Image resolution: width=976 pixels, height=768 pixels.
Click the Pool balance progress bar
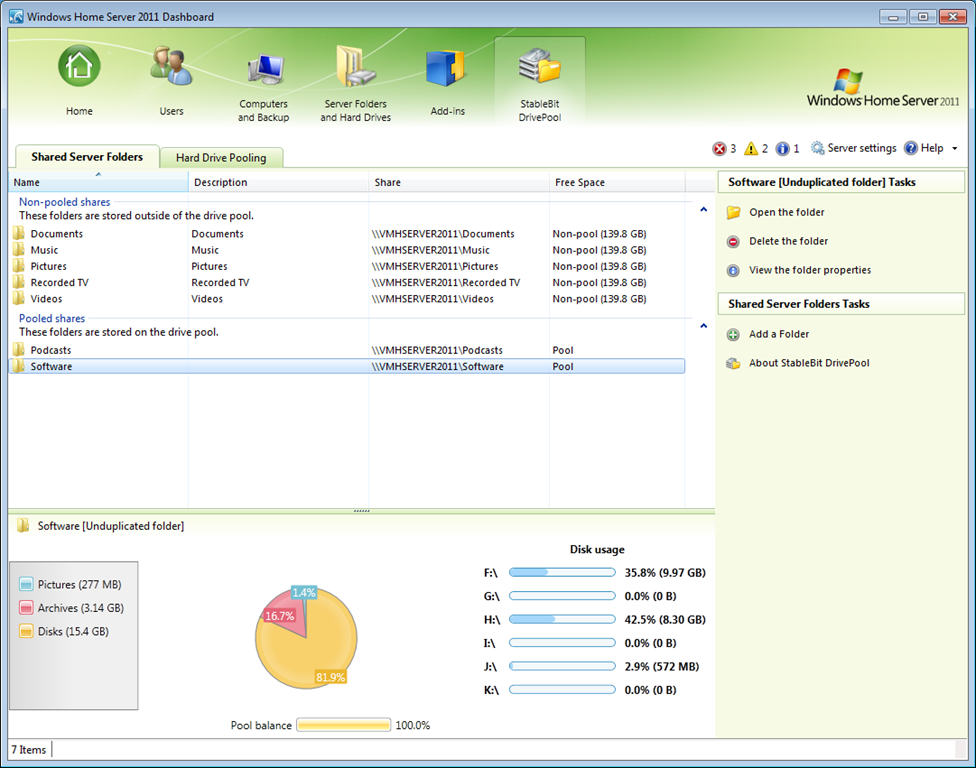(344, 725)
